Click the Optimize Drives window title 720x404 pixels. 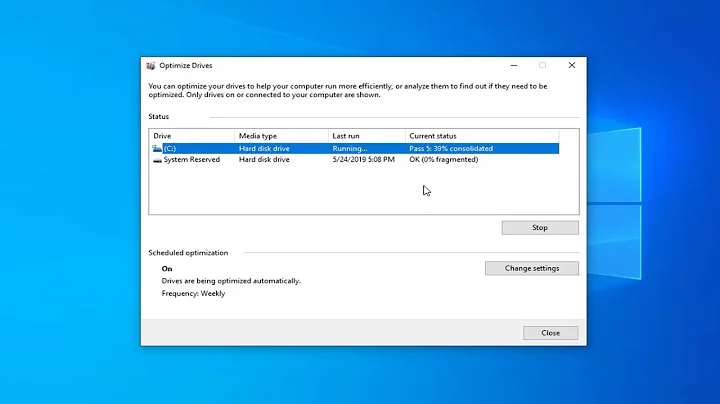[x=186, y=66]
